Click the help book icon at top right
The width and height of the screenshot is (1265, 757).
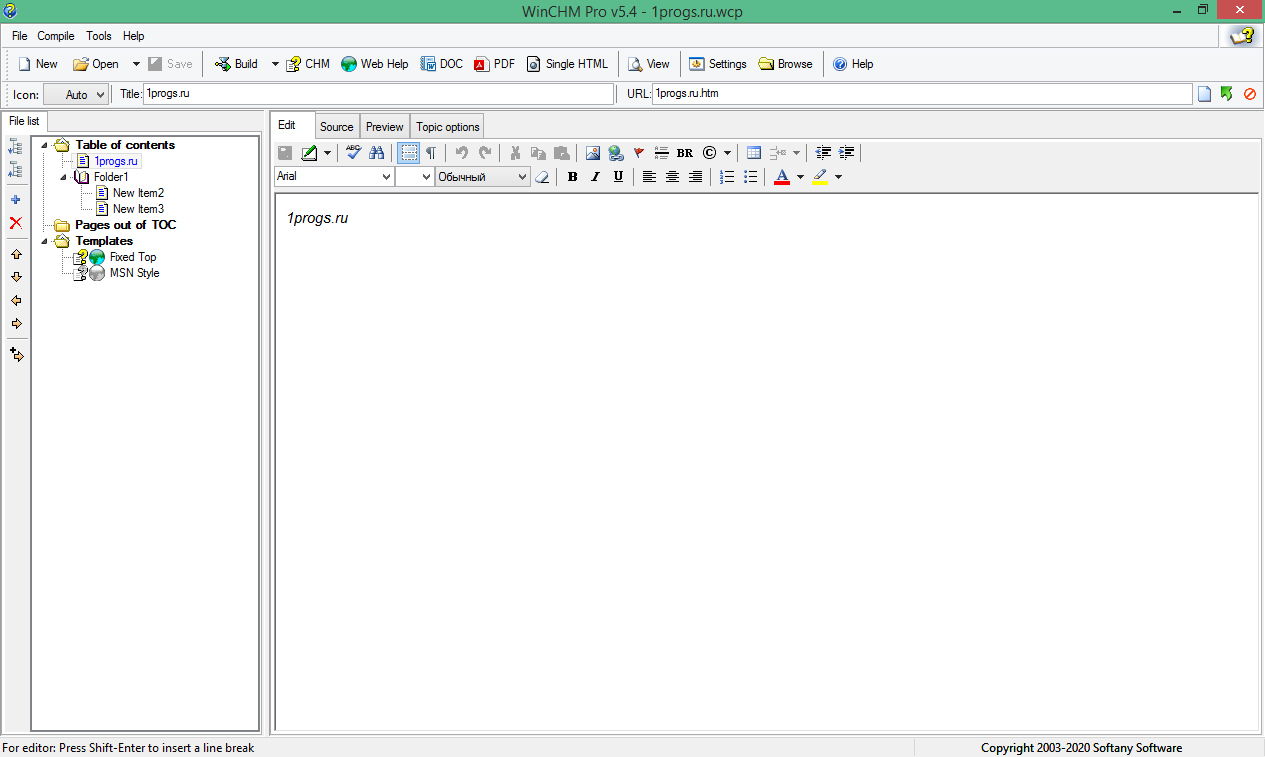click(1242, 36)
